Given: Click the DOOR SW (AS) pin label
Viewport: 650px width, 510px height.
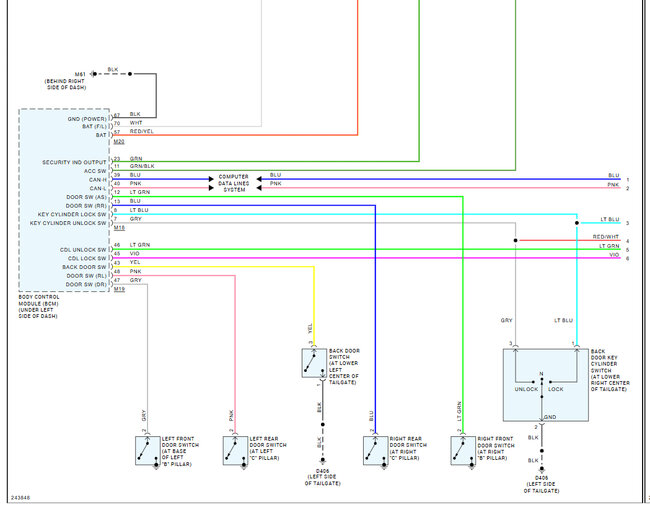Looking at the screenshot, I should 87,197.
